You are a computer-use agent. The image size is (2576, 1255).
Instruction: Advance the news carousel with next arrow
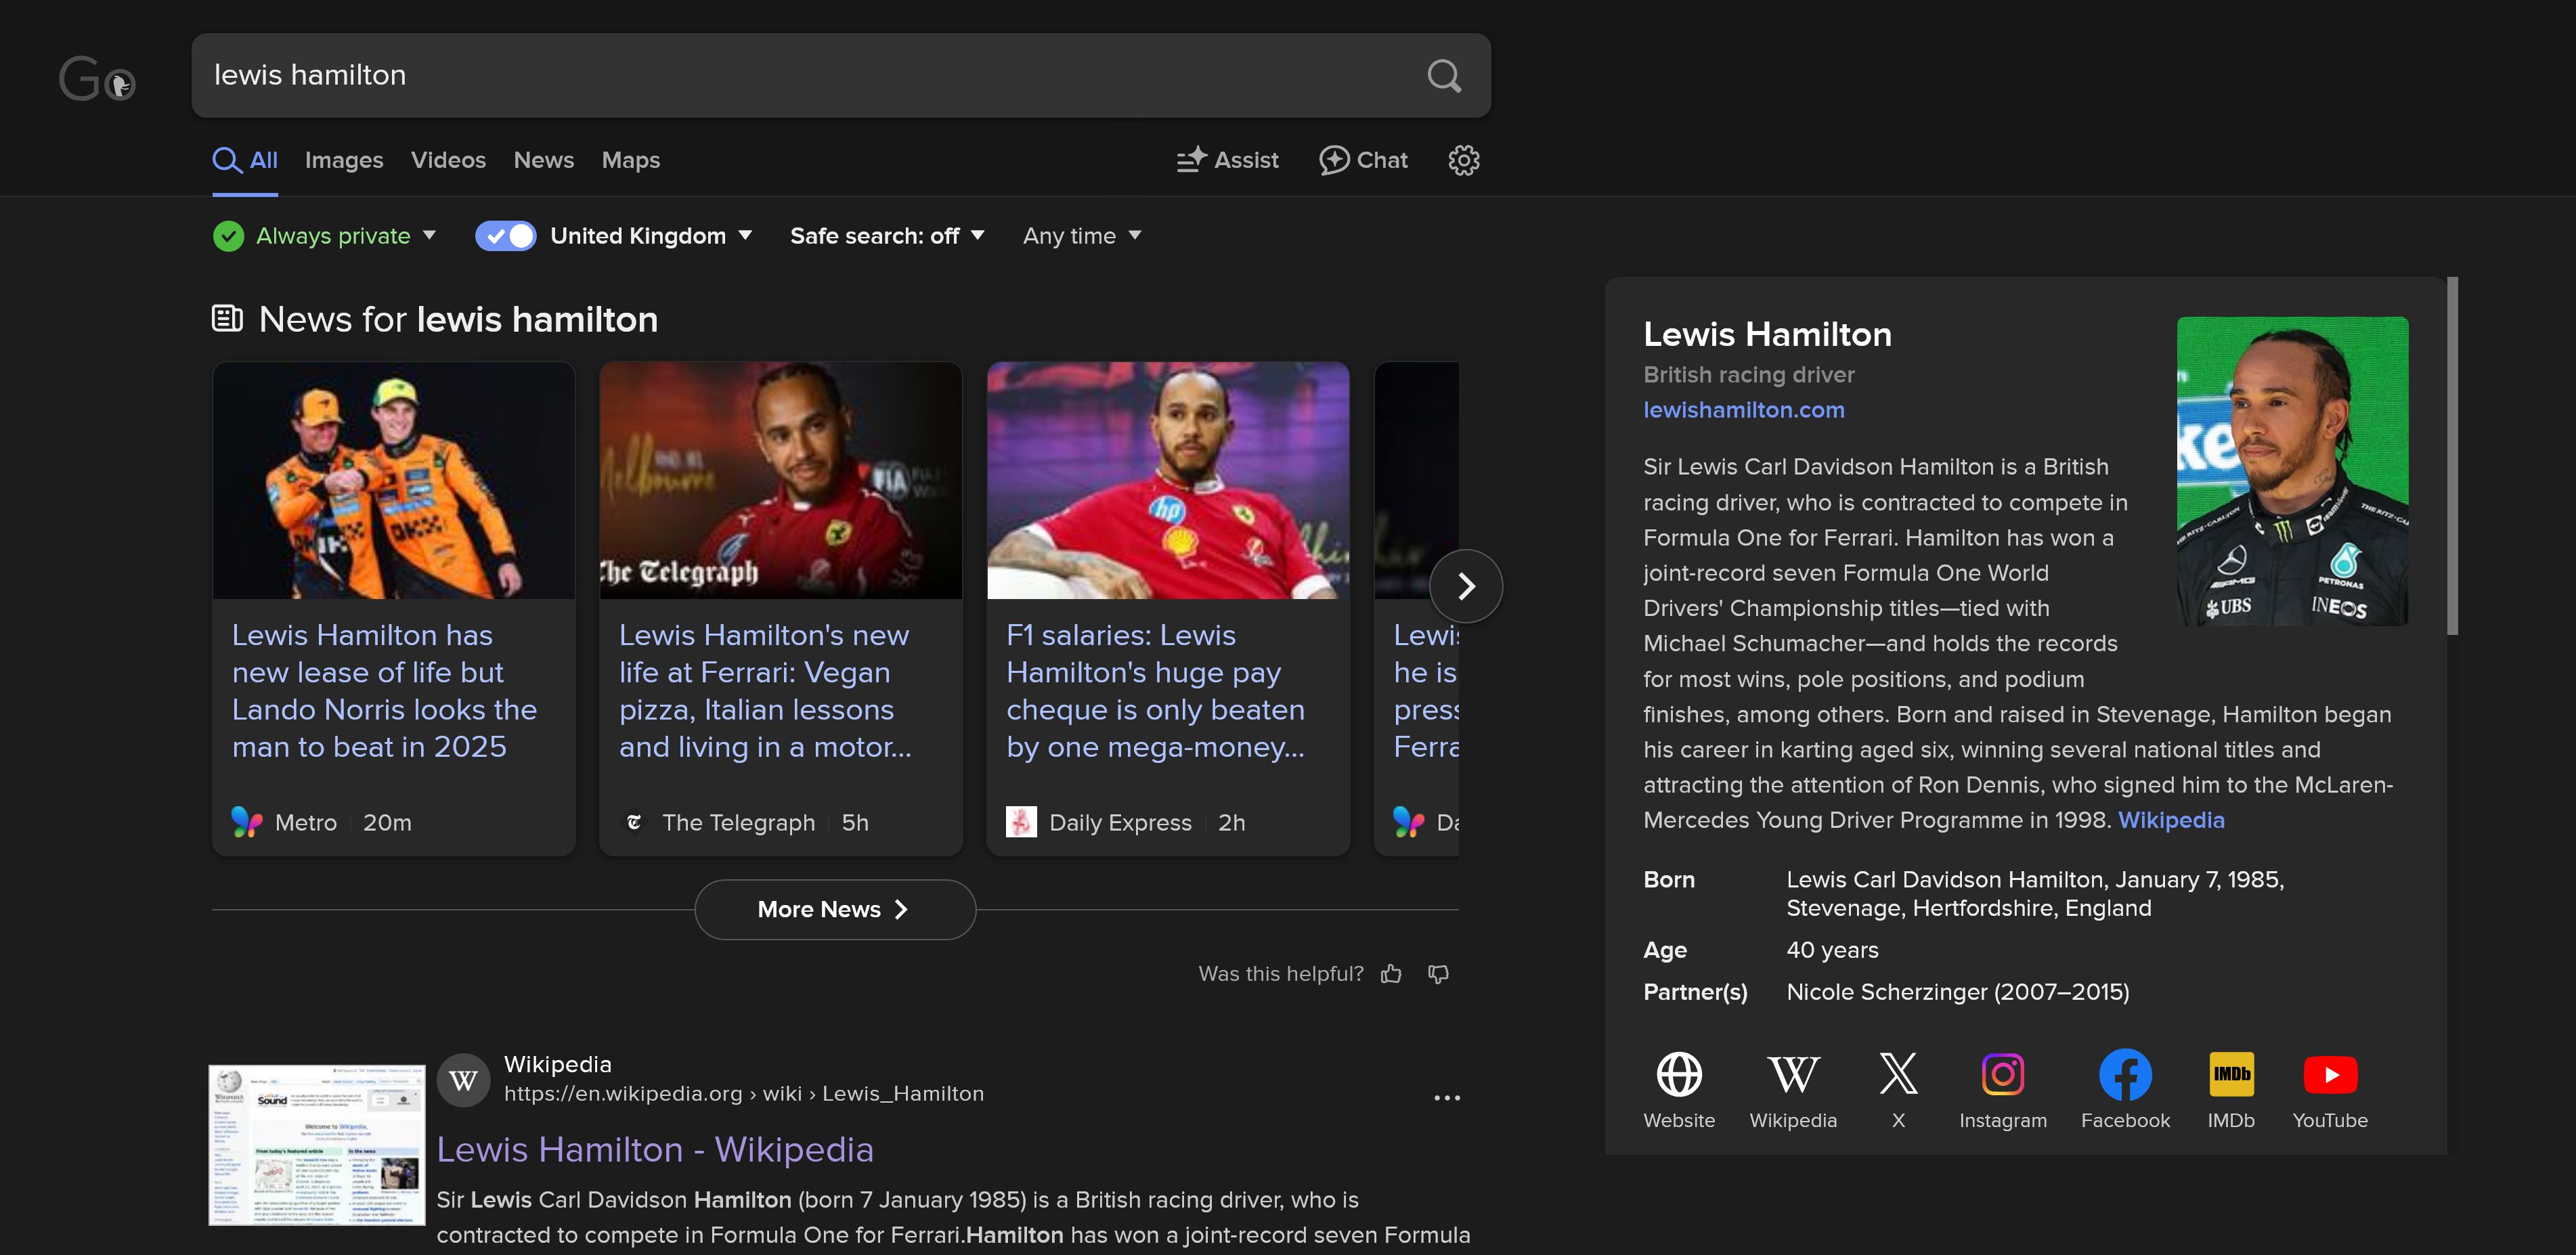point(1466,586)
